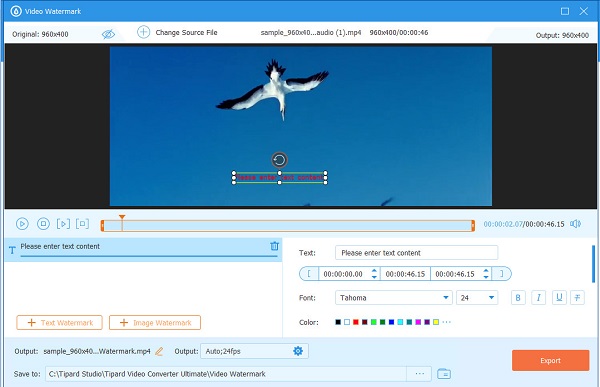The image size is (600, 387).
Task: Click the duration 00:00:46.15 middle field
Action: [x=405, y=274]
